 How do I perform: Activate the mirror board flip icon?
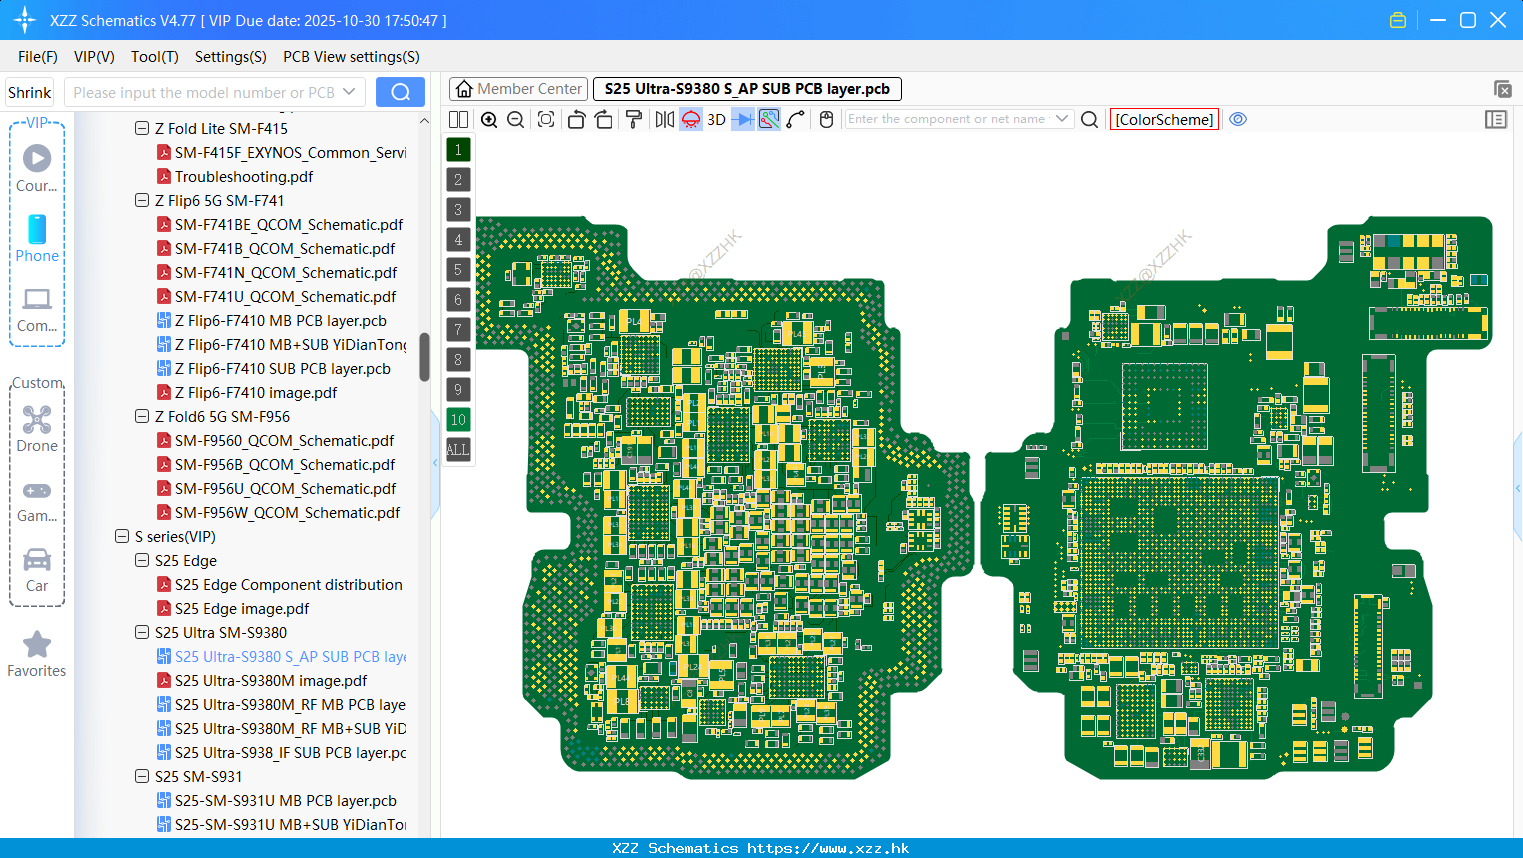tap(666, 119)
